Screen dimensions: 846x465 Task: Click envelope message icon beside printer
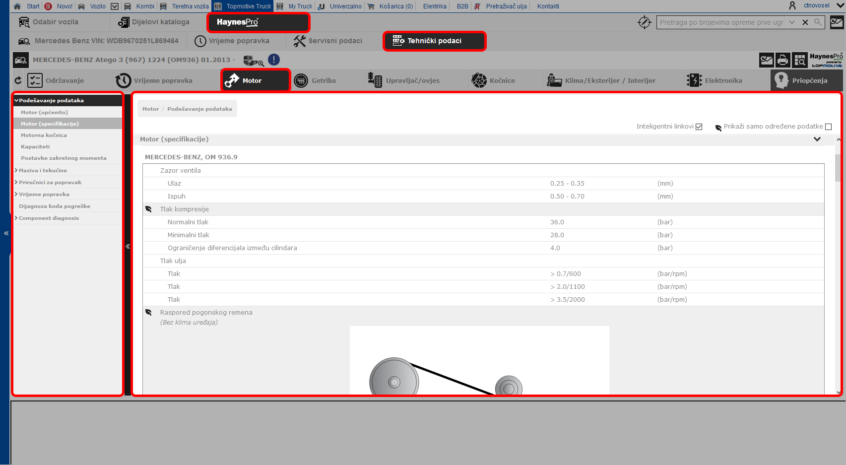pos(766,60)
